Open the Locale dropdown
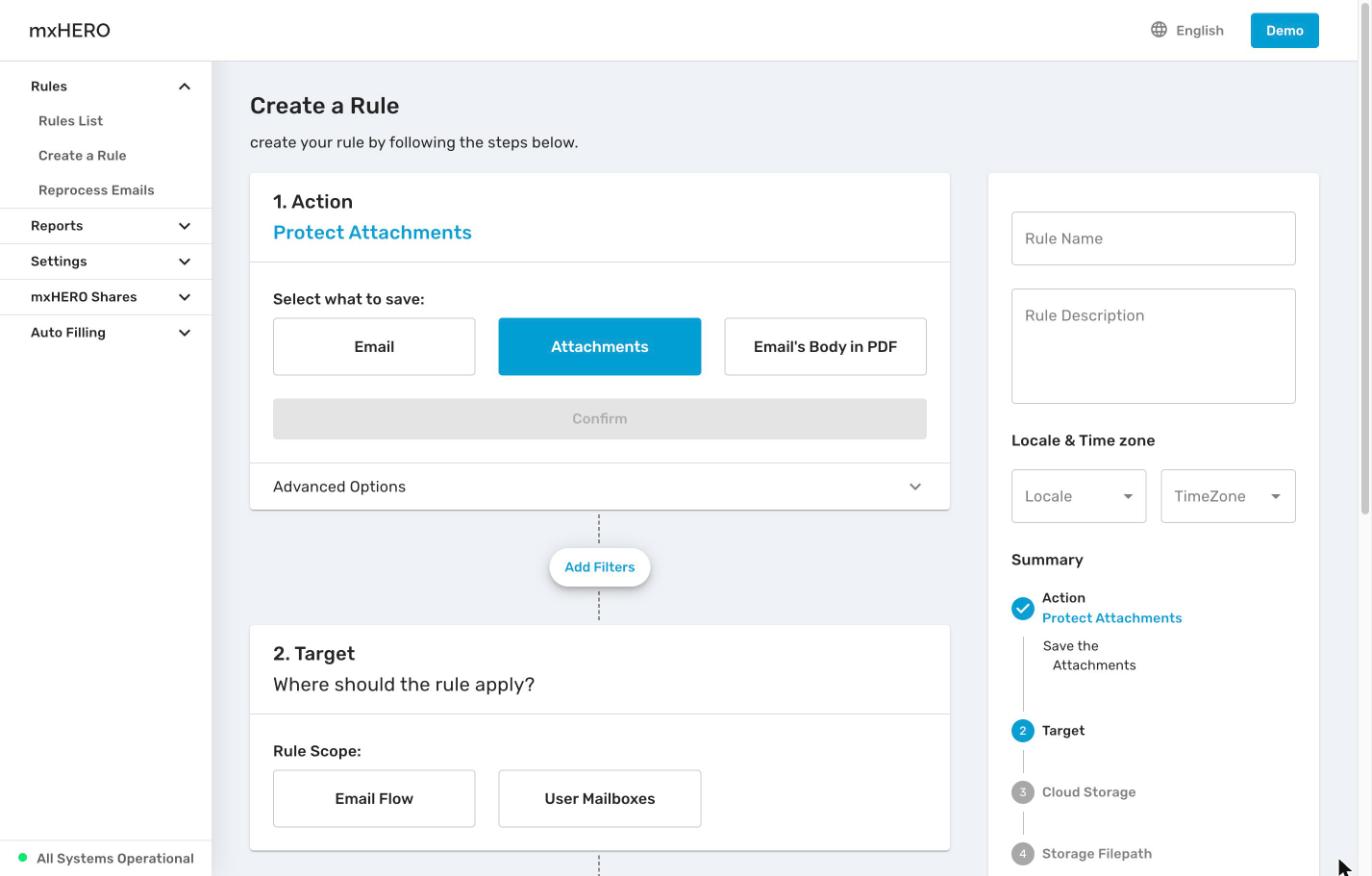The image size is (1372, 876). click(1079, 496)
